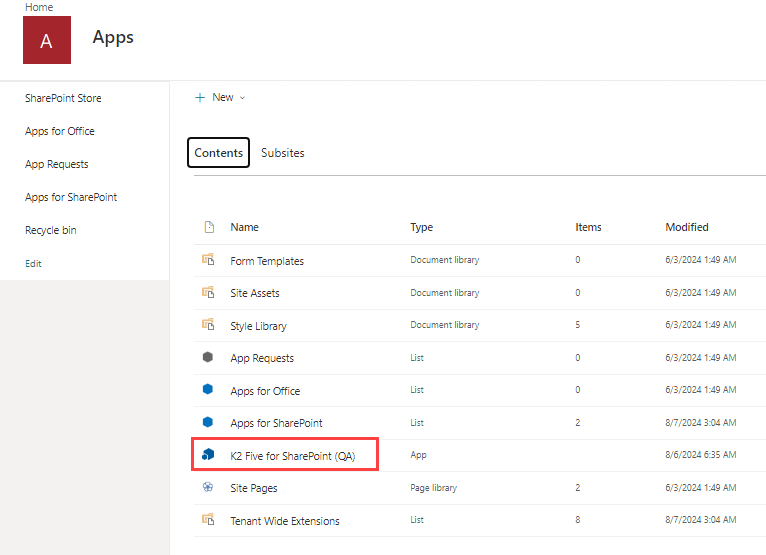
Task: Click the Tenant Wide Extensions list icon
Action: [209, 520]
